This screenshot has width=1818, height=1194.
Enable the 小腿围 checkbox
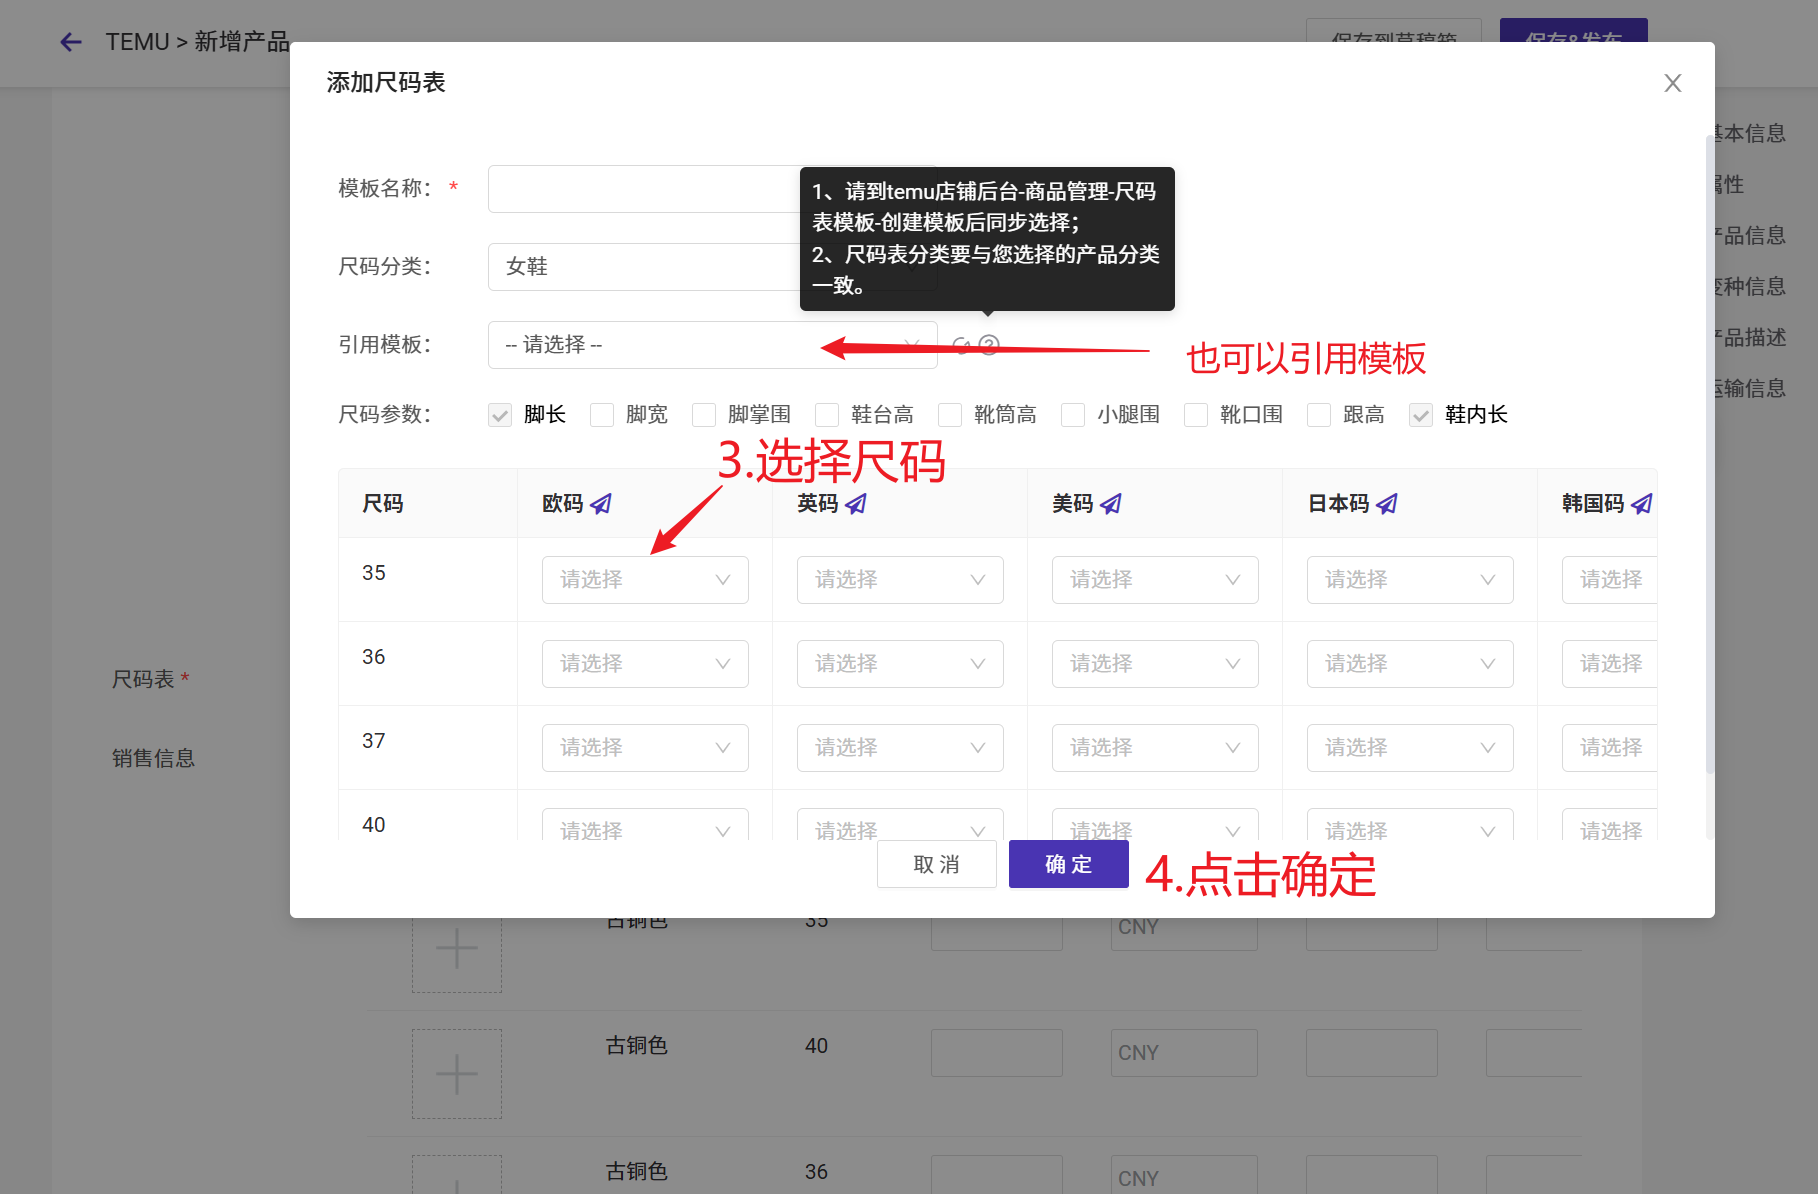[x=1073, y=415]
